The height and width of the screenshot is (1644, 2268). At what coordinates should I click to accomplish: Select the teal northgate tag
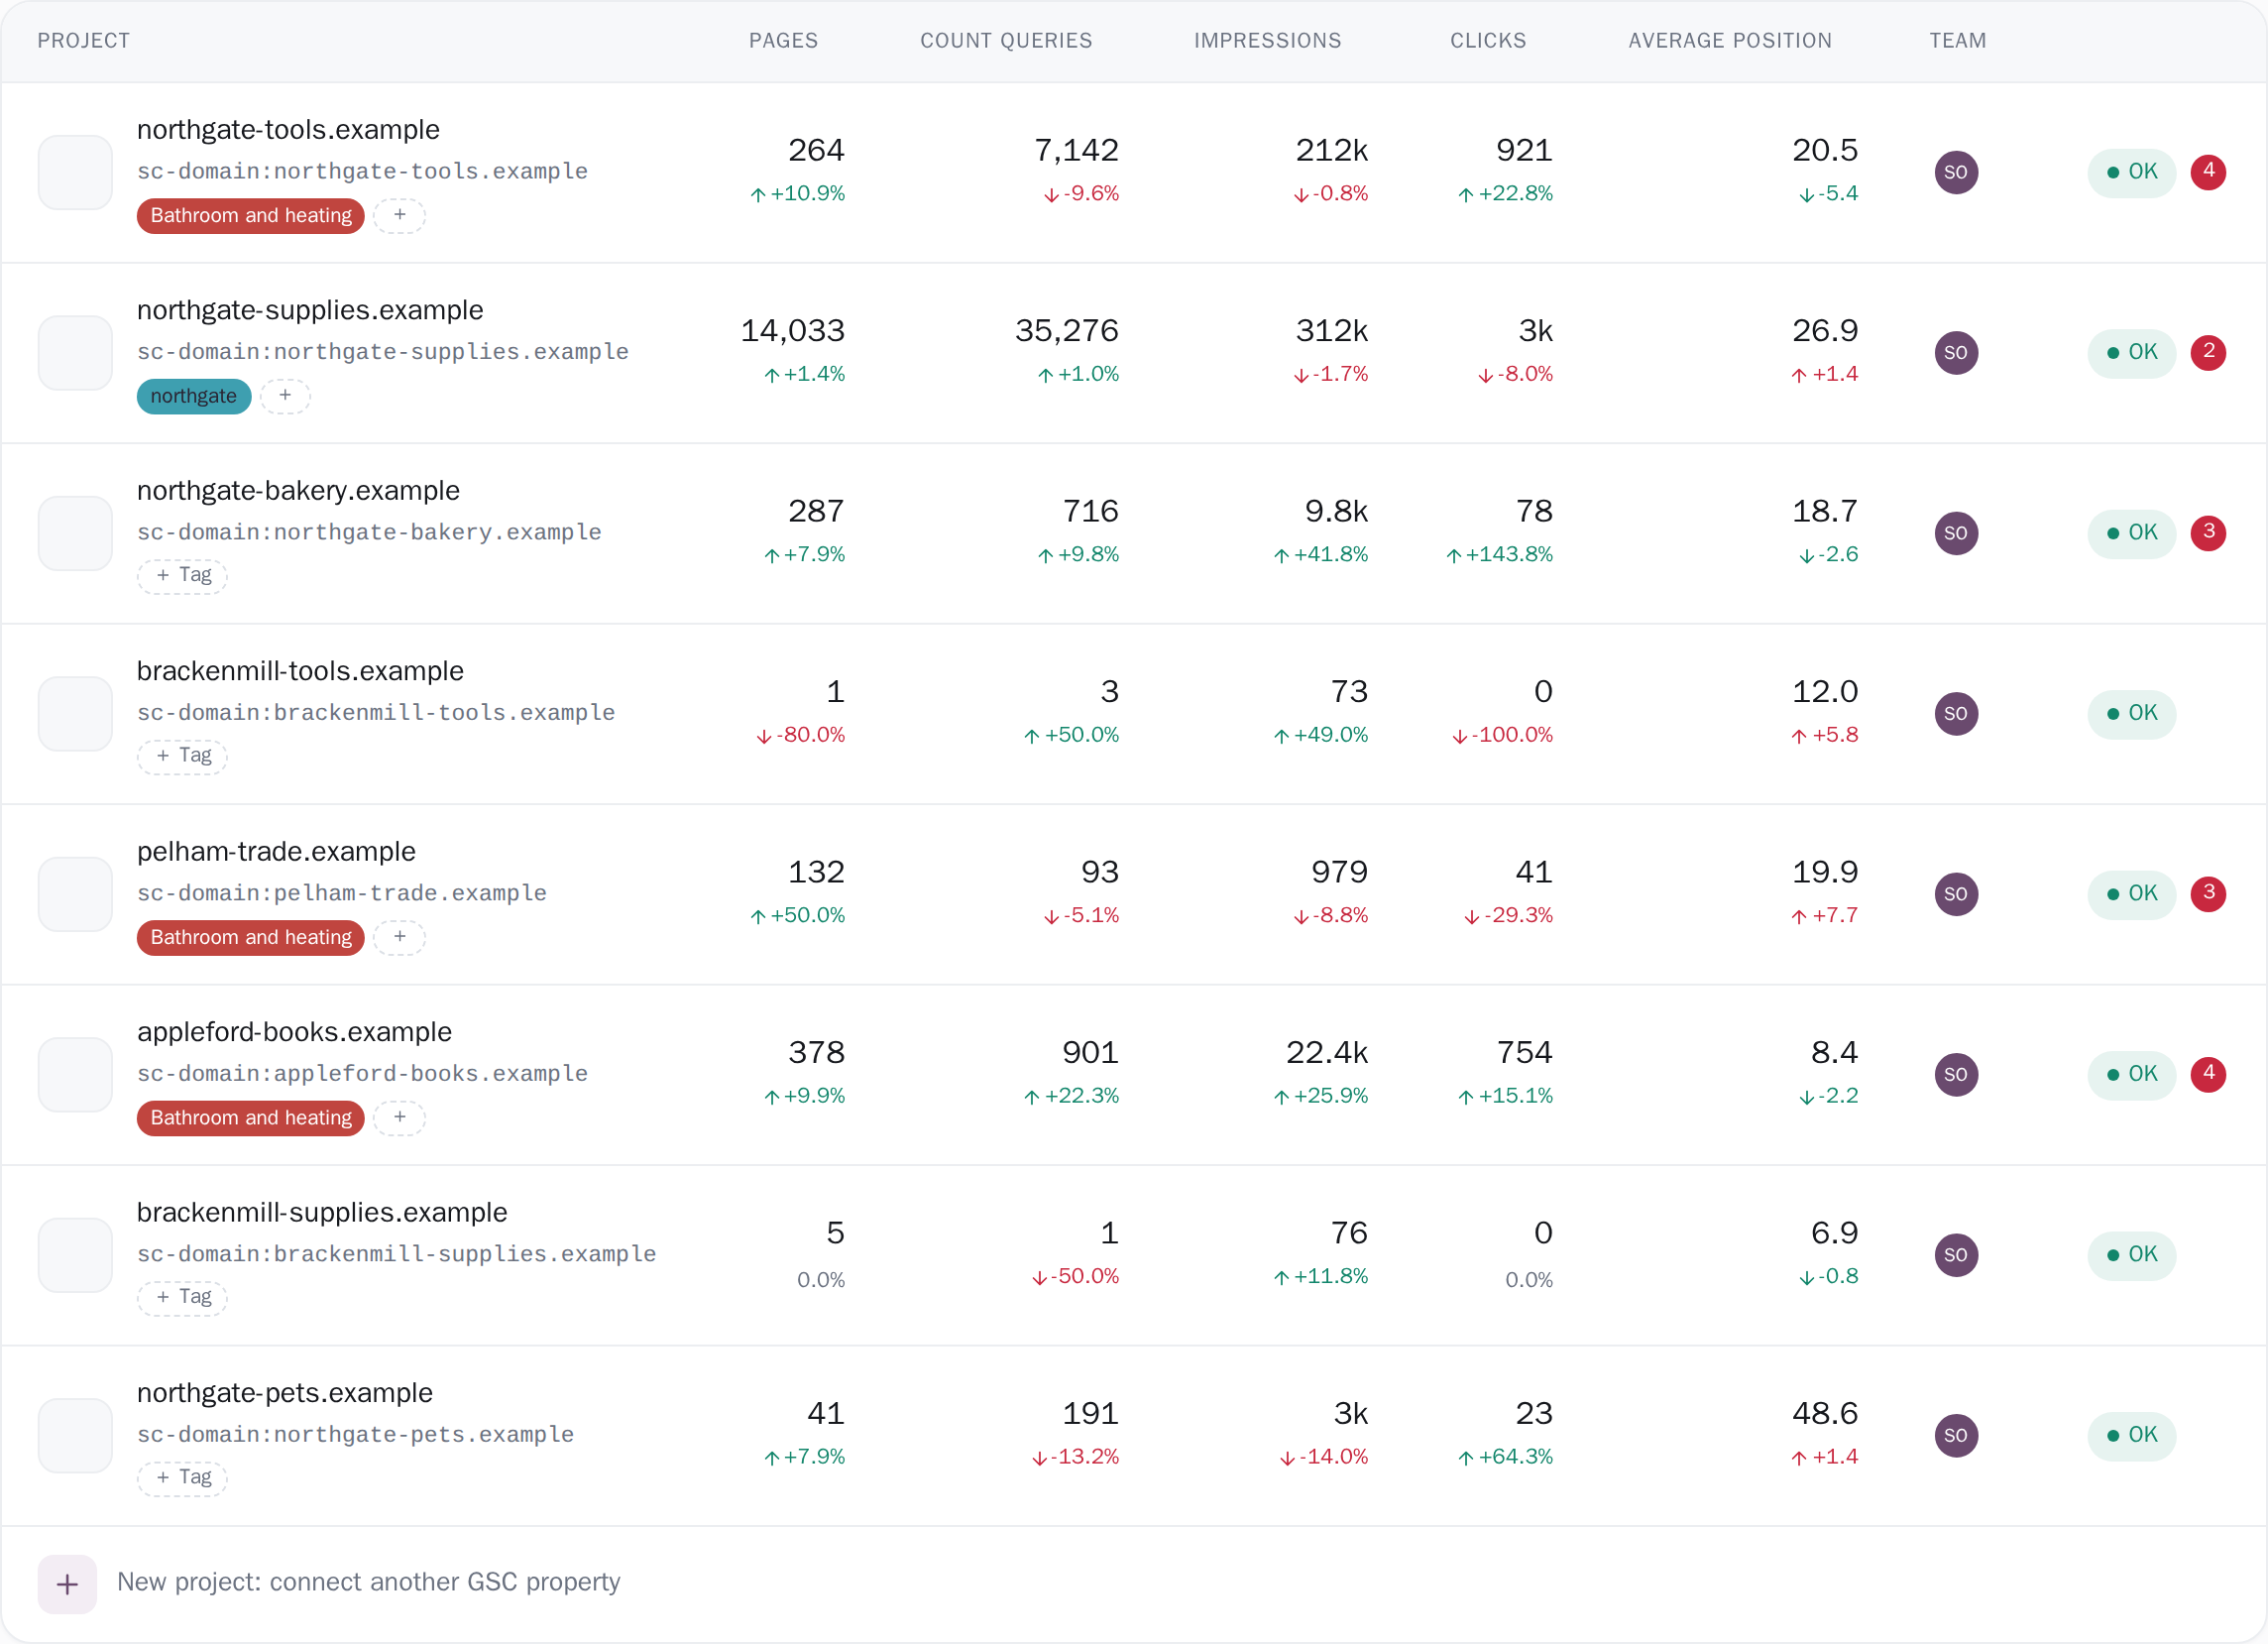click(194, 396)
